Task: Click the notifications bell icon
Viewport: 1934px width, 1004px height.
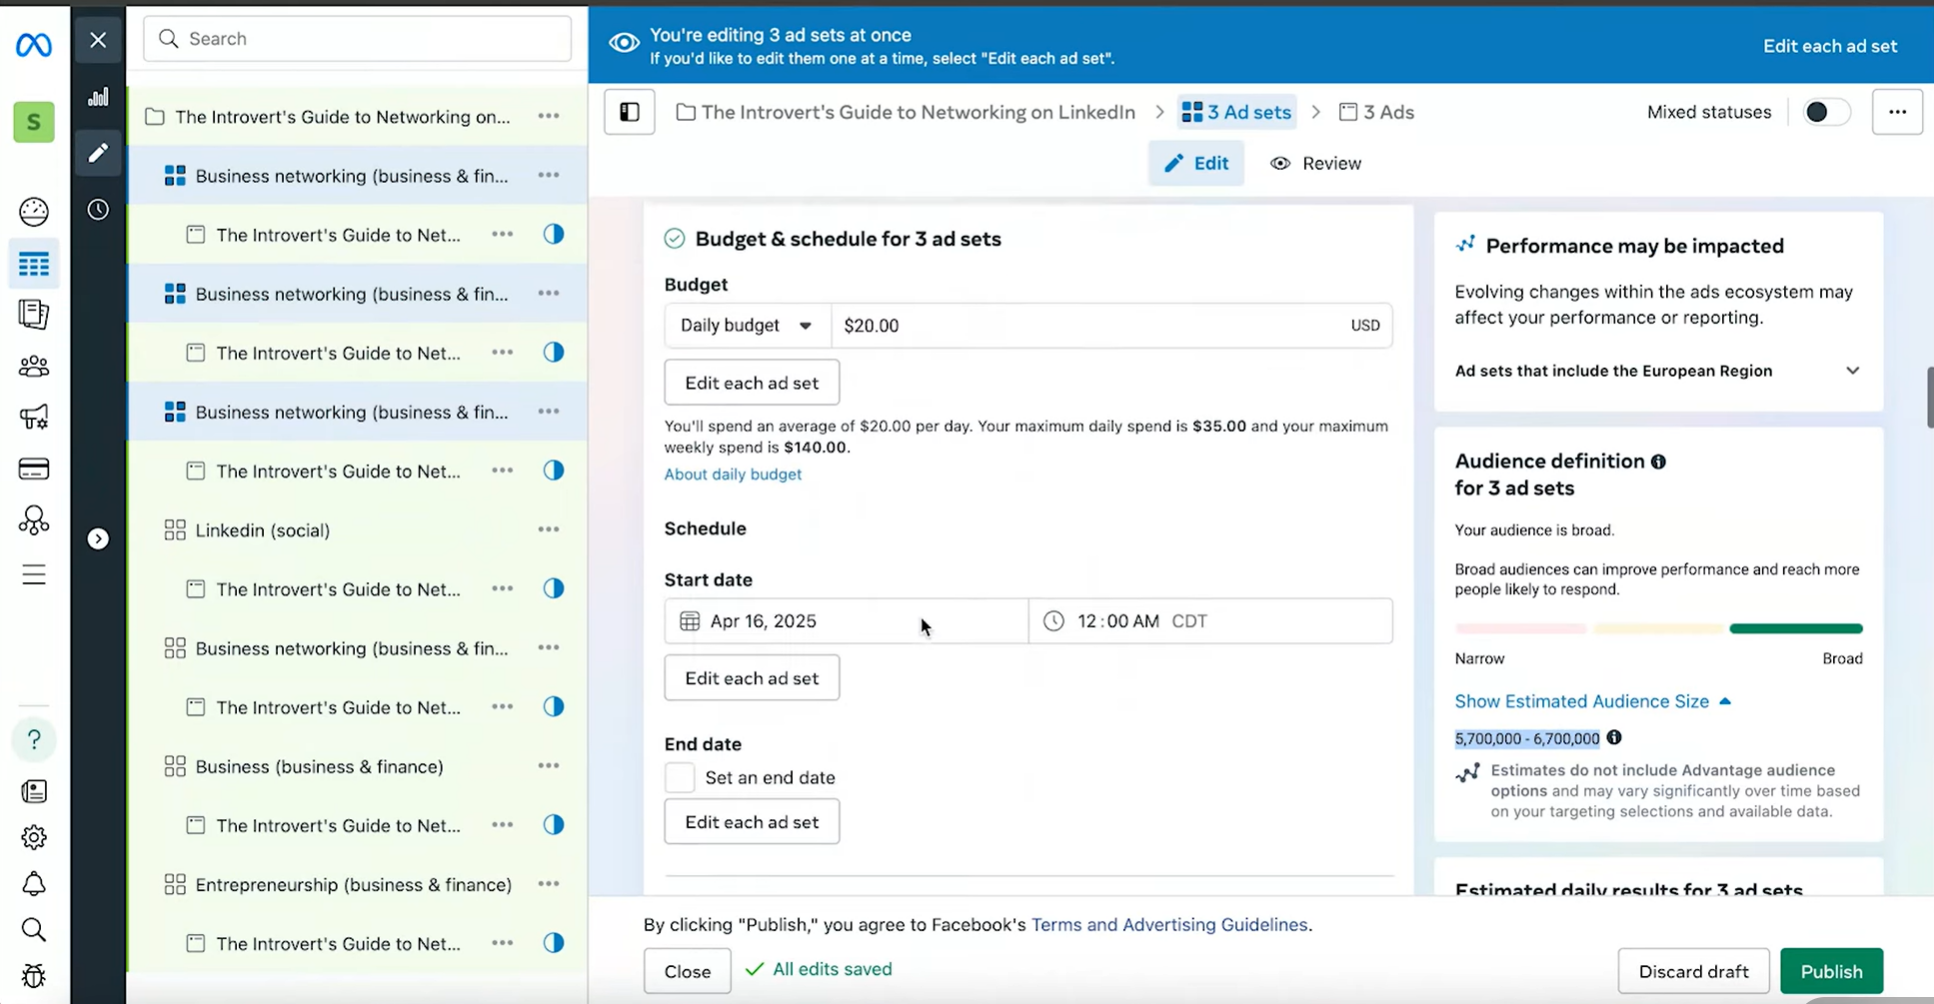Action: tap(34, 884)
